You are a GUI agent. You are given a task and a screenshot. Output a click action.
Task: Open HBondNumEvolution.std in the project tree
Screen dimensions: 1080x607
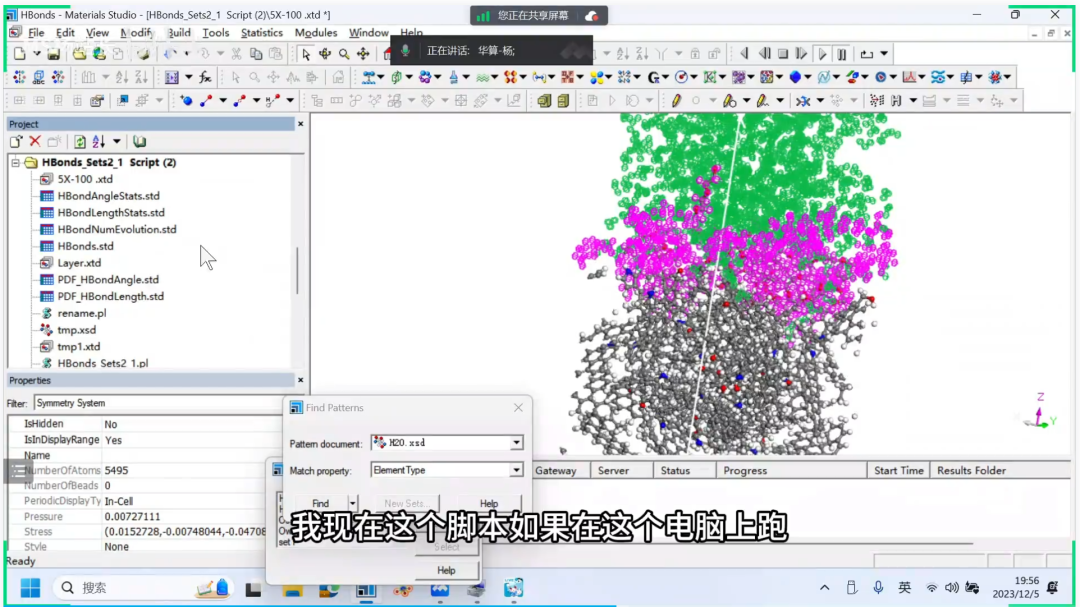(116, 229)
